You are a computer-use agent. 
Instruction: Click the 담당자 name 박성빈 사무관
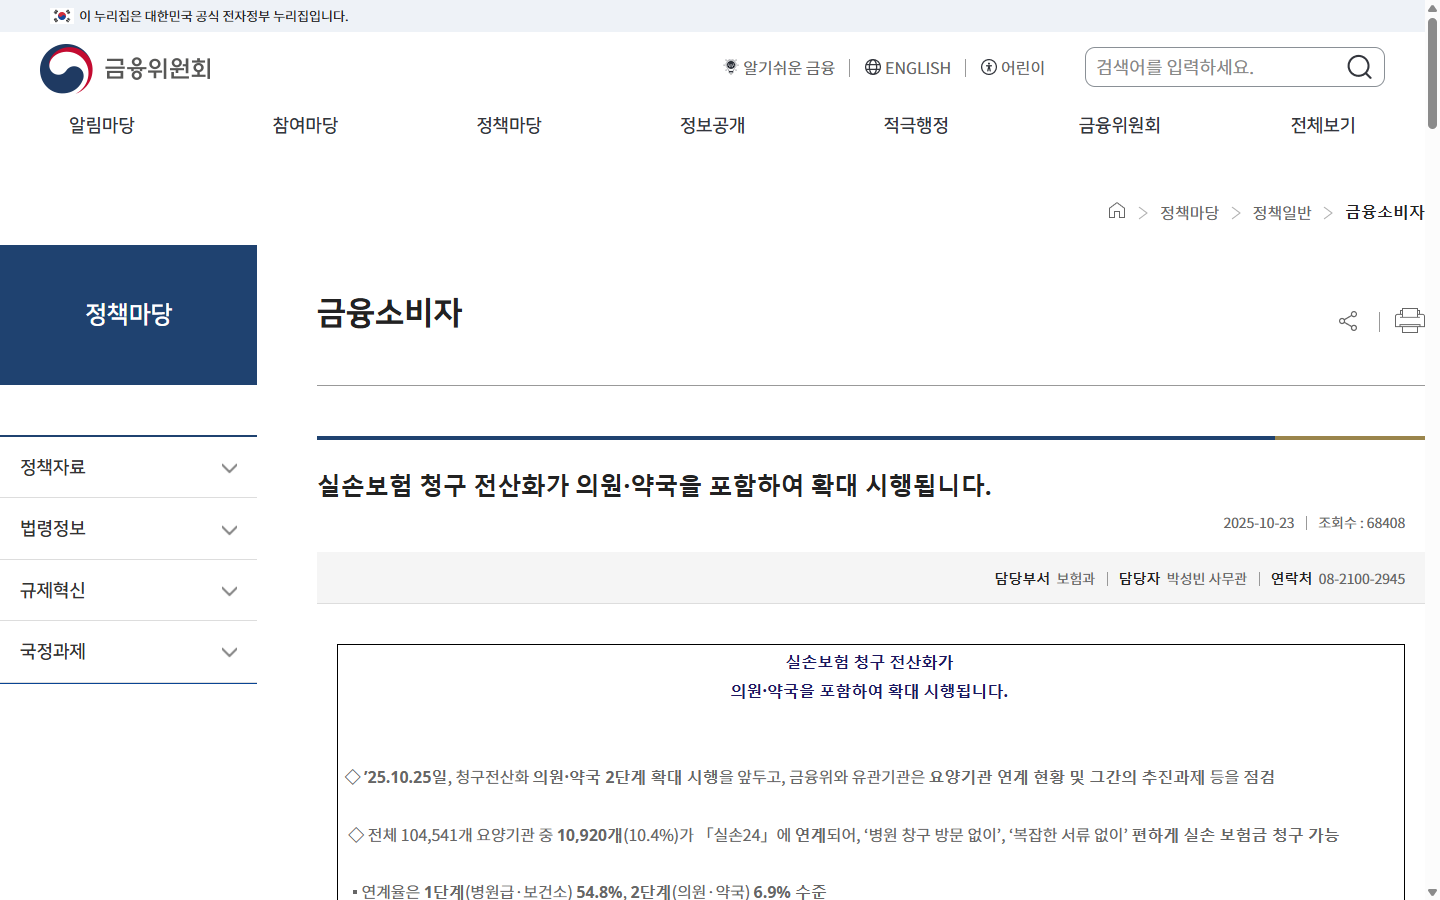tap(1207, 579)
